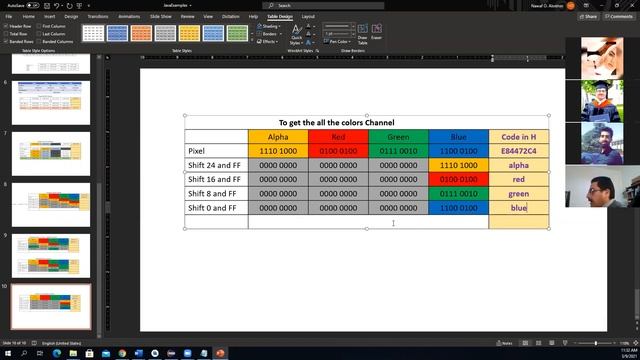Image resolution: width=640 pixels, height=360 pixels.
Task: Open the Layout tab next to Table Design
Action: point(308,17)
